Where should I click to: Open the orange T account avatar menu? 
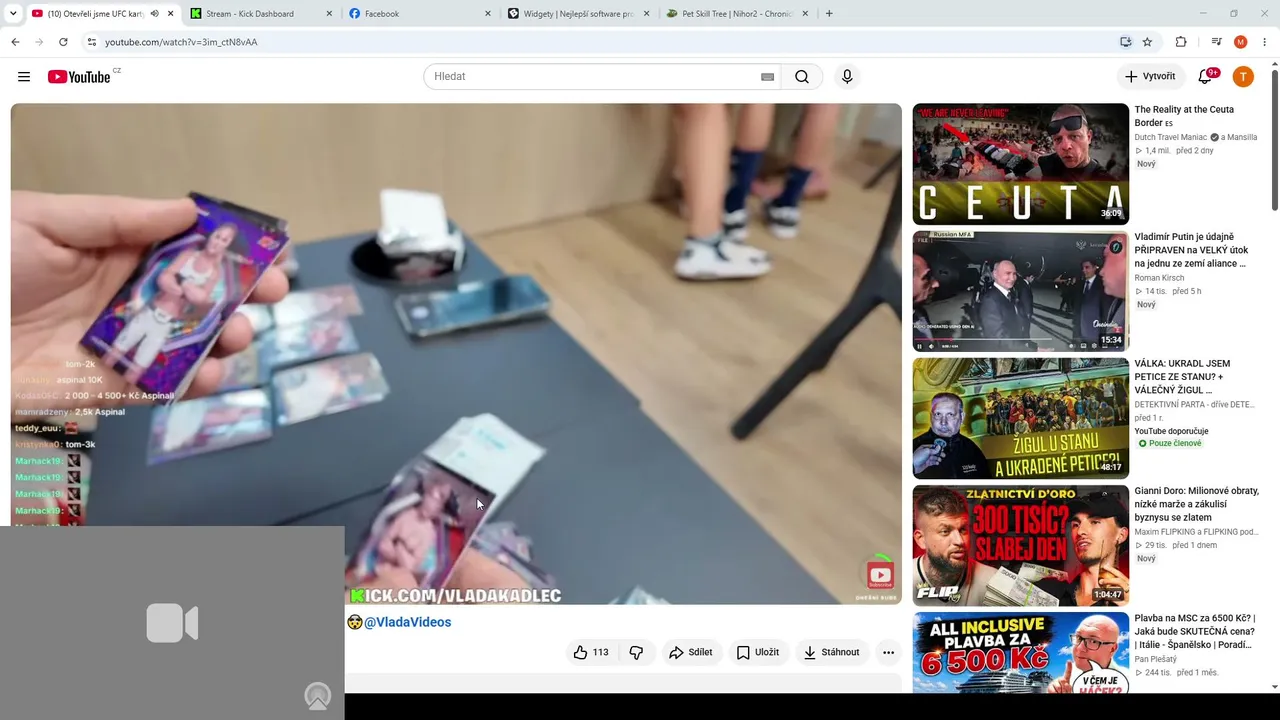(x=1243, y=77)
